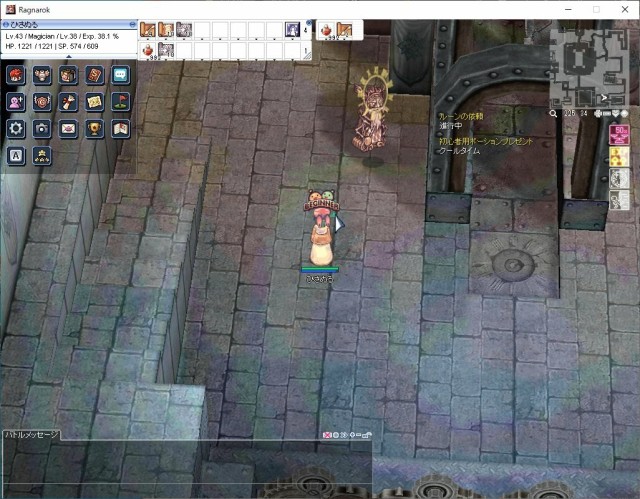The image size is (640, 499).
Task: Click the 初心者用ポーションプレゼント quest entry
Action: [x=486, y=142]
